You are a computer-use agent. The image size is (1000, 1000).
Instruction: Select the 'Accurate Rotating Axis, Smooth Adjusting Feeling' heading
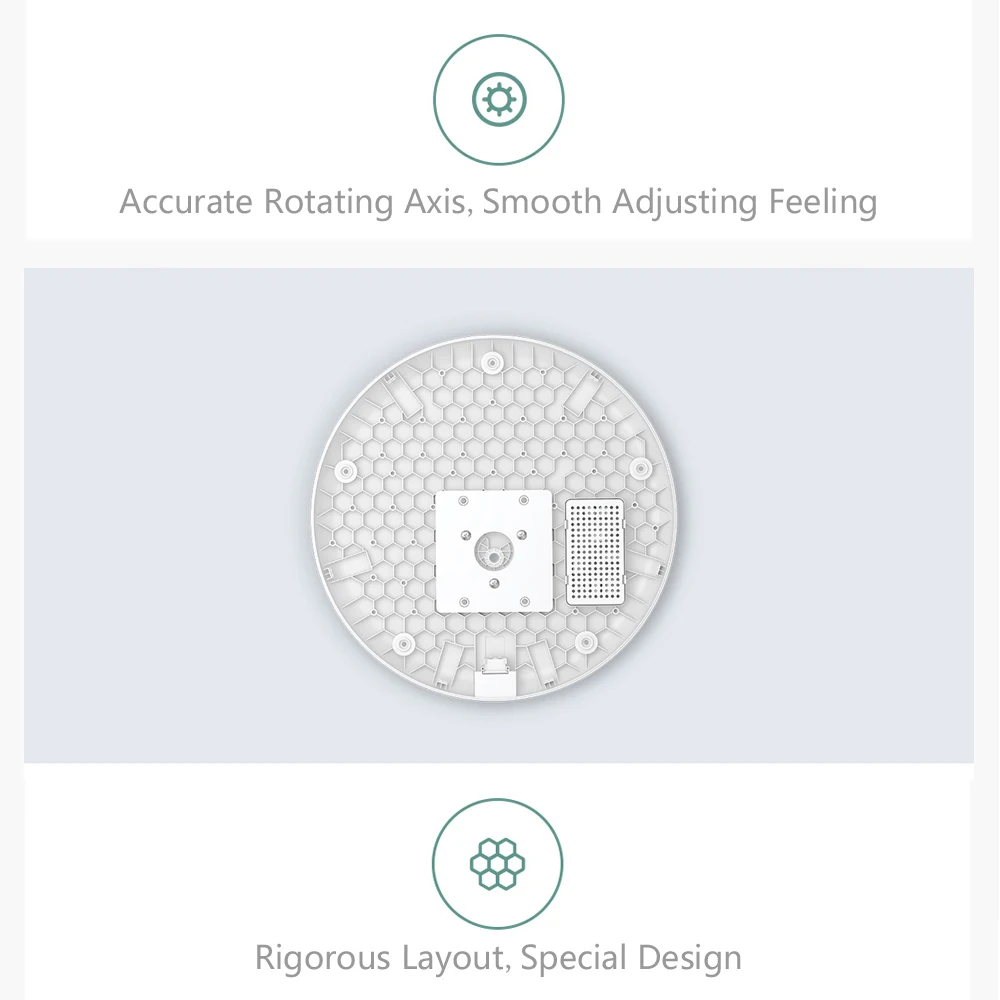(498, 202)
